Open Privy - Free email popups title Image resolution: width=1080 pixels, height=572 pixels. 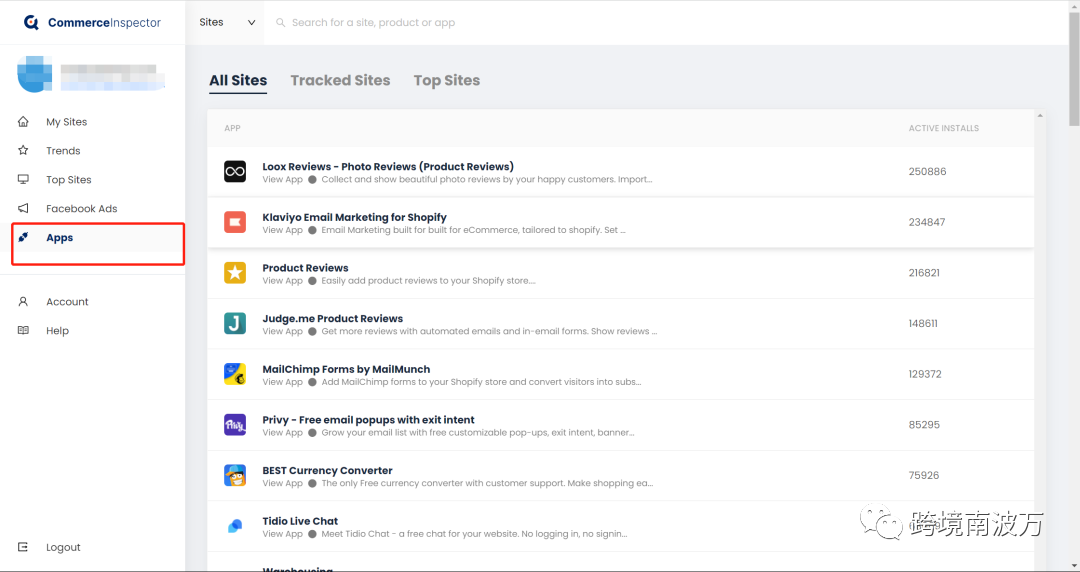pyautogui.click(x=368, y=420)
